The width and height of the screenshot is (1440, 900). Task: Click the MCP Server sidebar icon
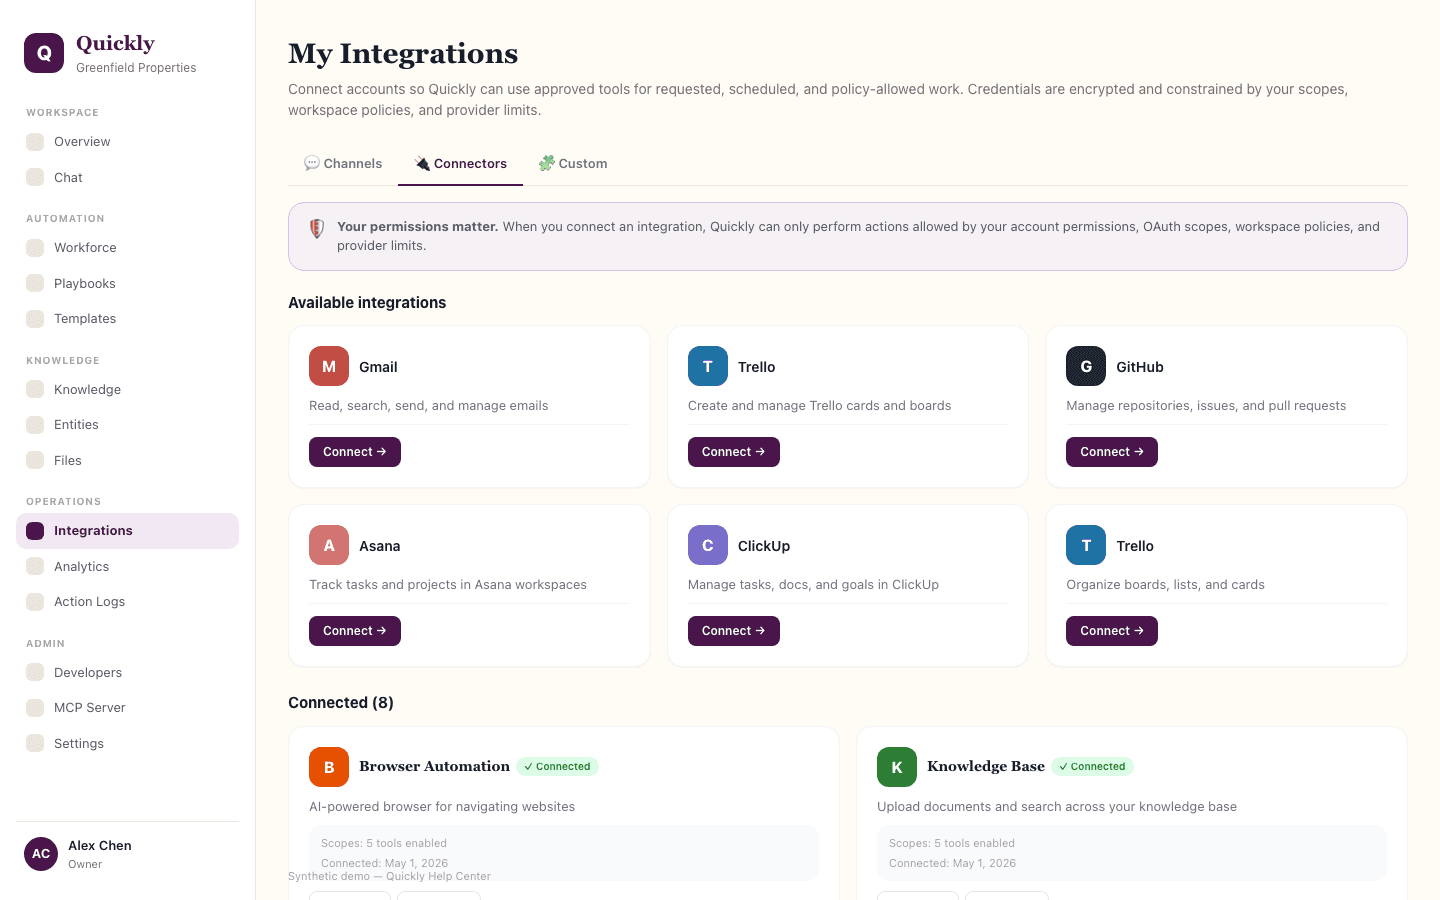tap(35, 708)
